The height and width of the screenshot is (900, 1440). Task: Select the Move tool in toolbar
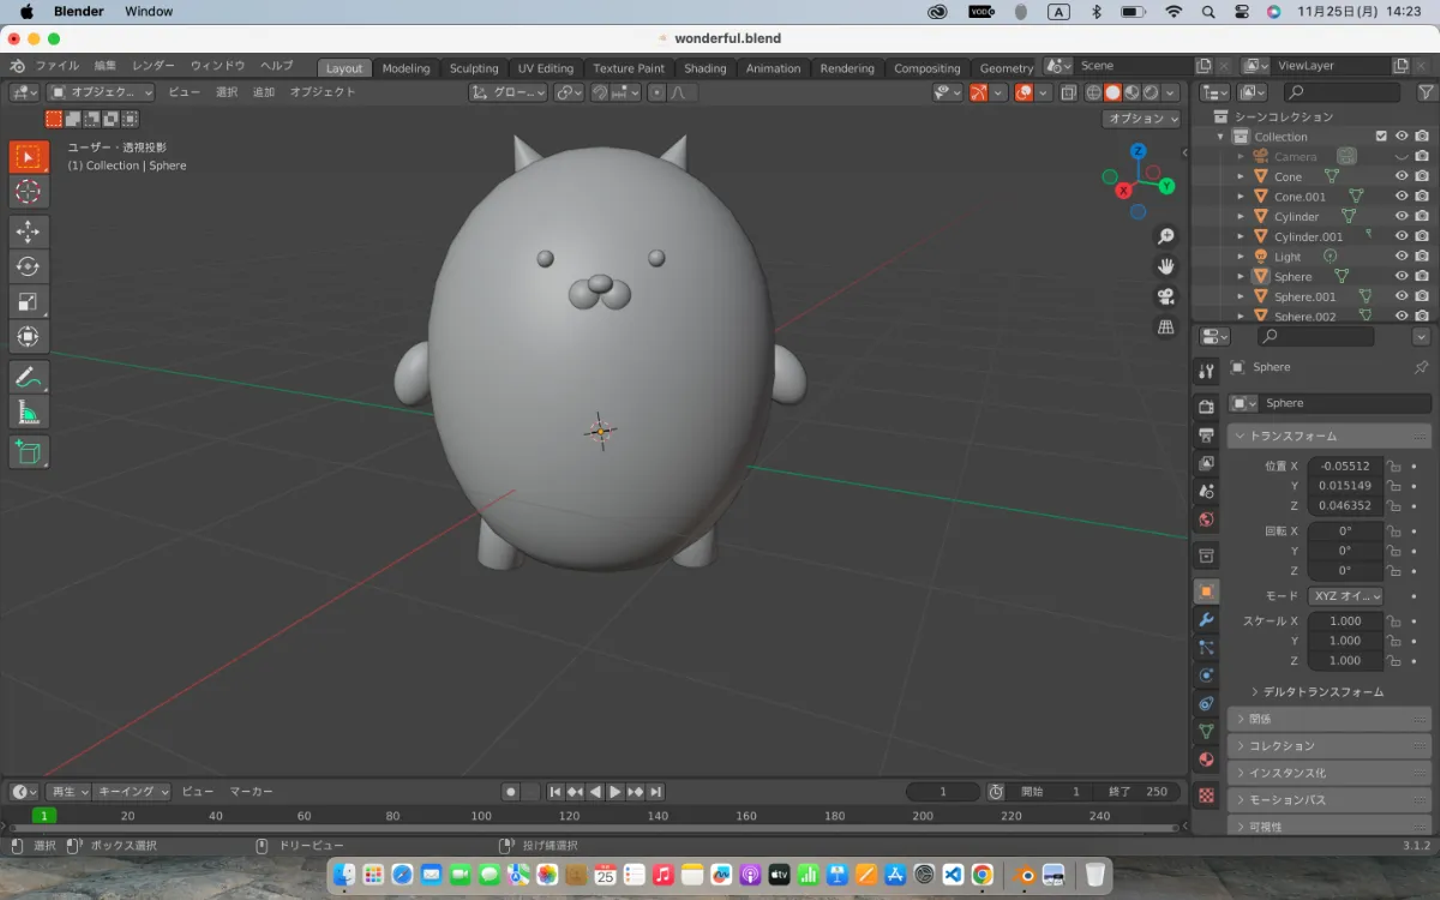coord(28,232)
